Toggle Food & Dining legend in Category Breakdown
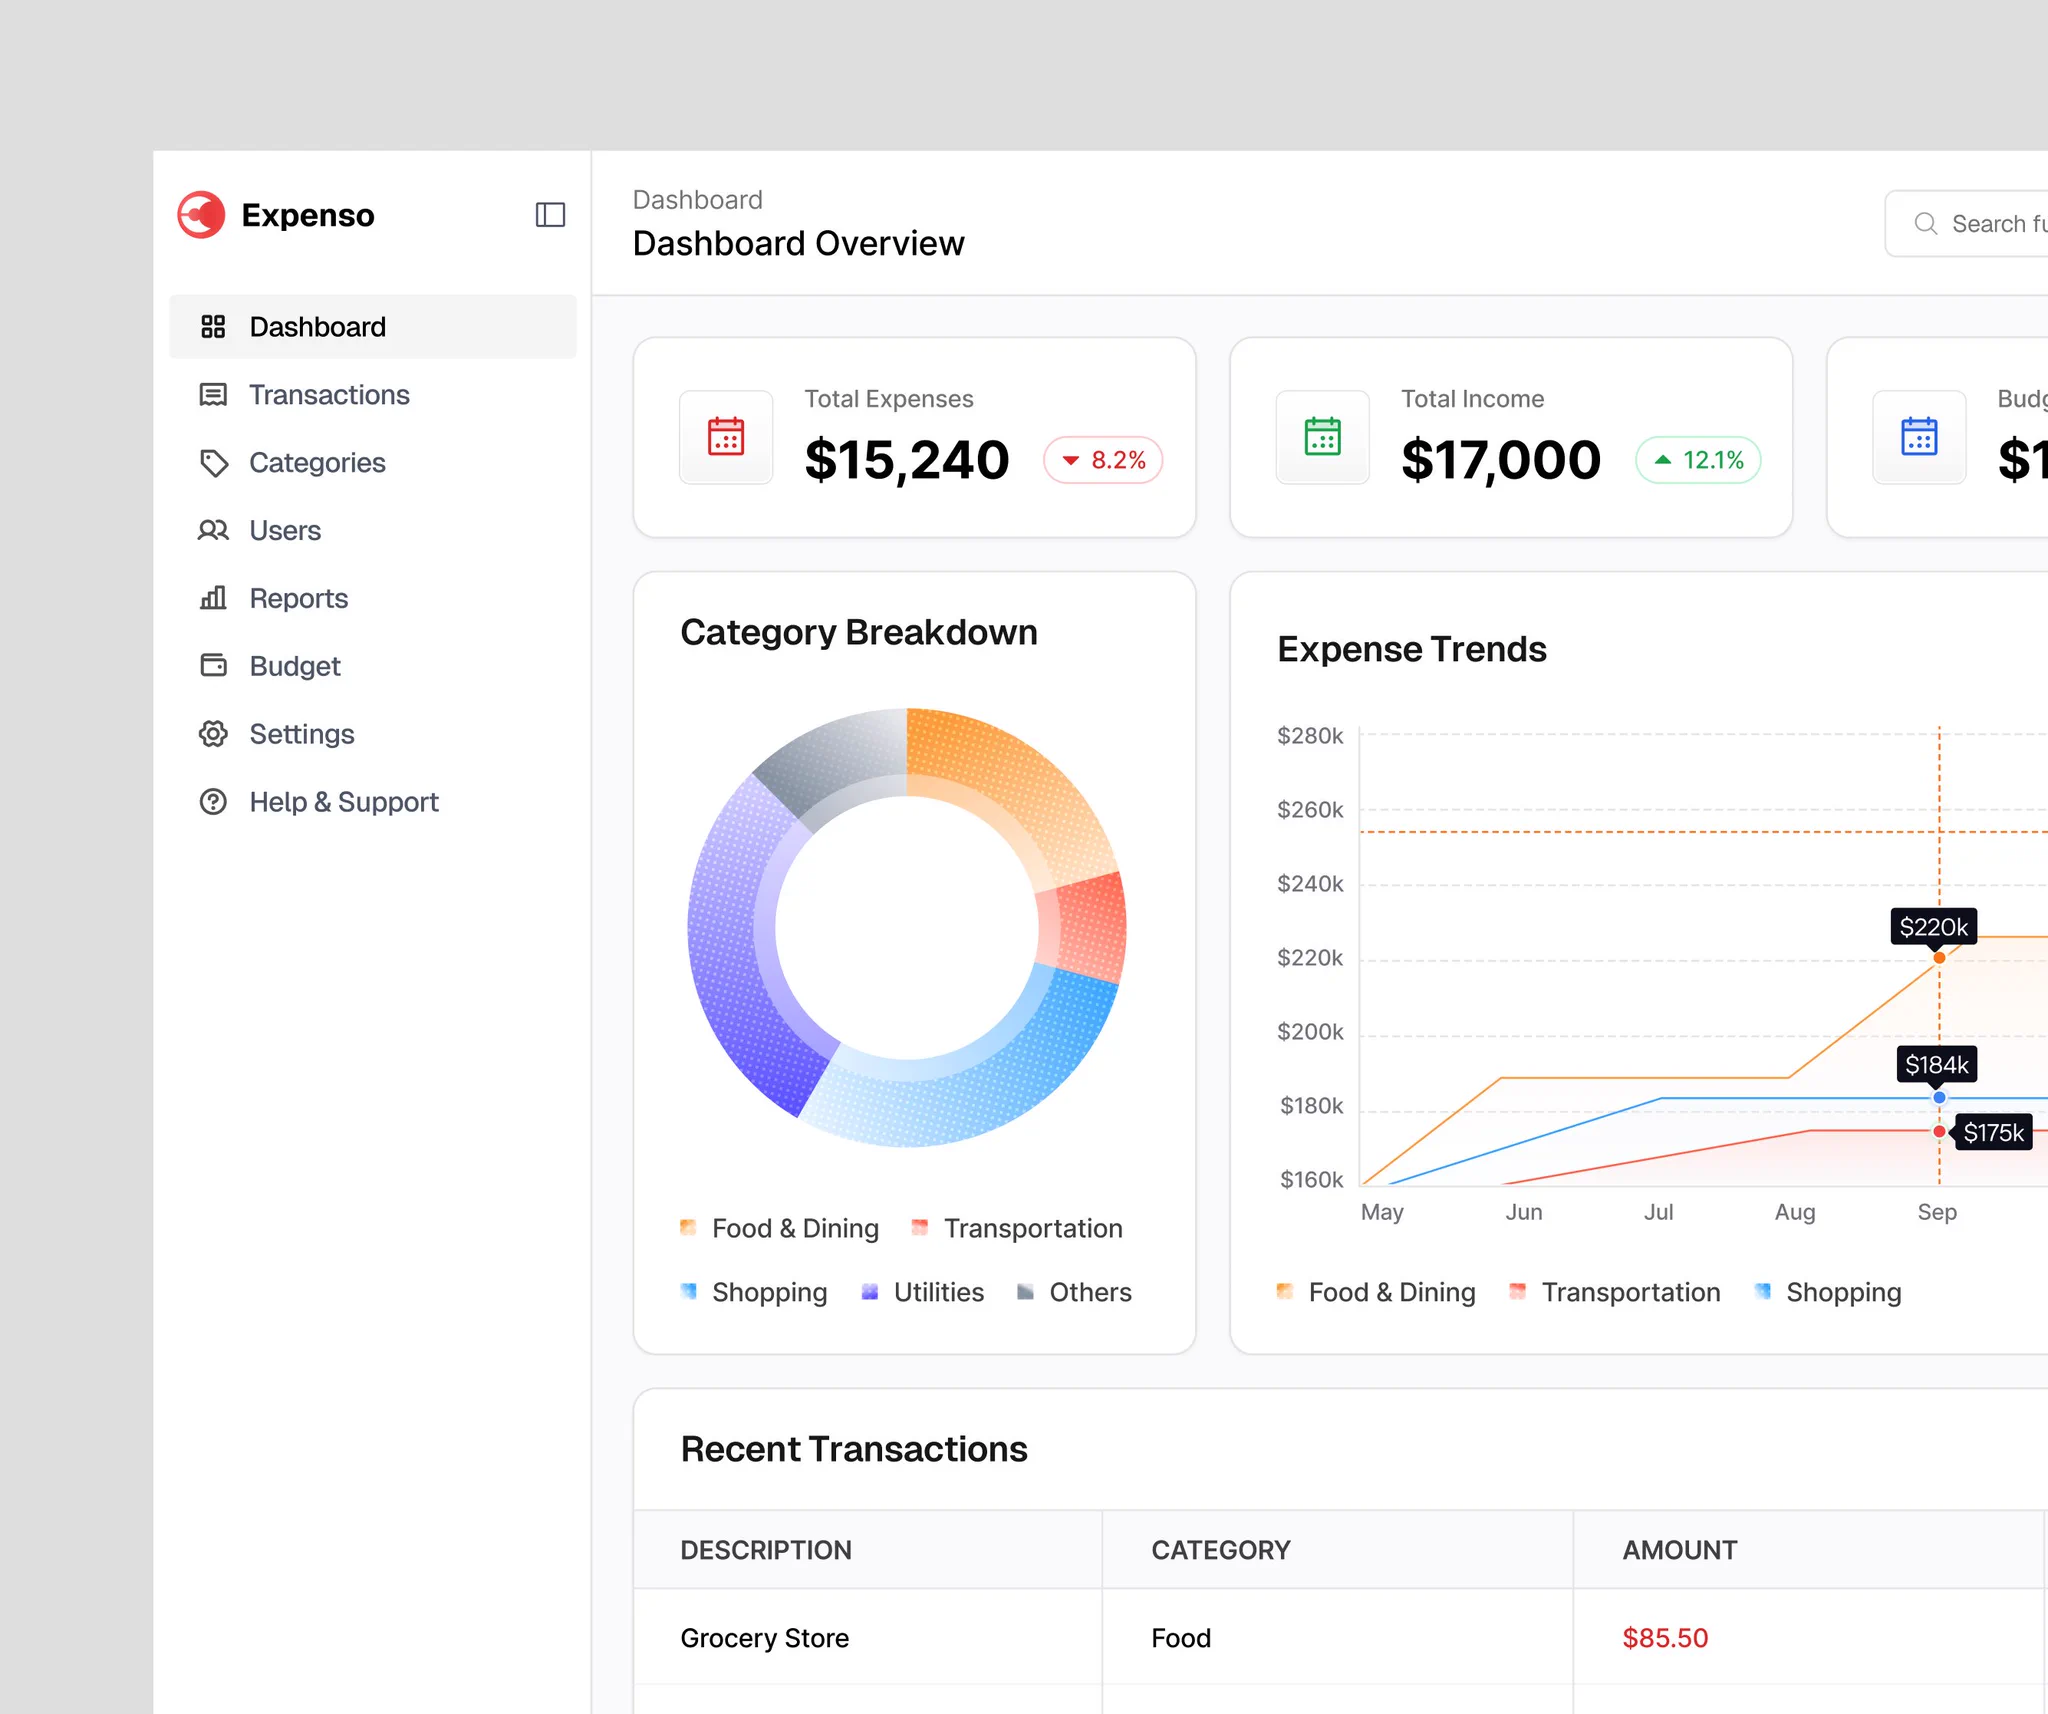Viewport: 2048px width, 1714px height. pos(780,1228)
